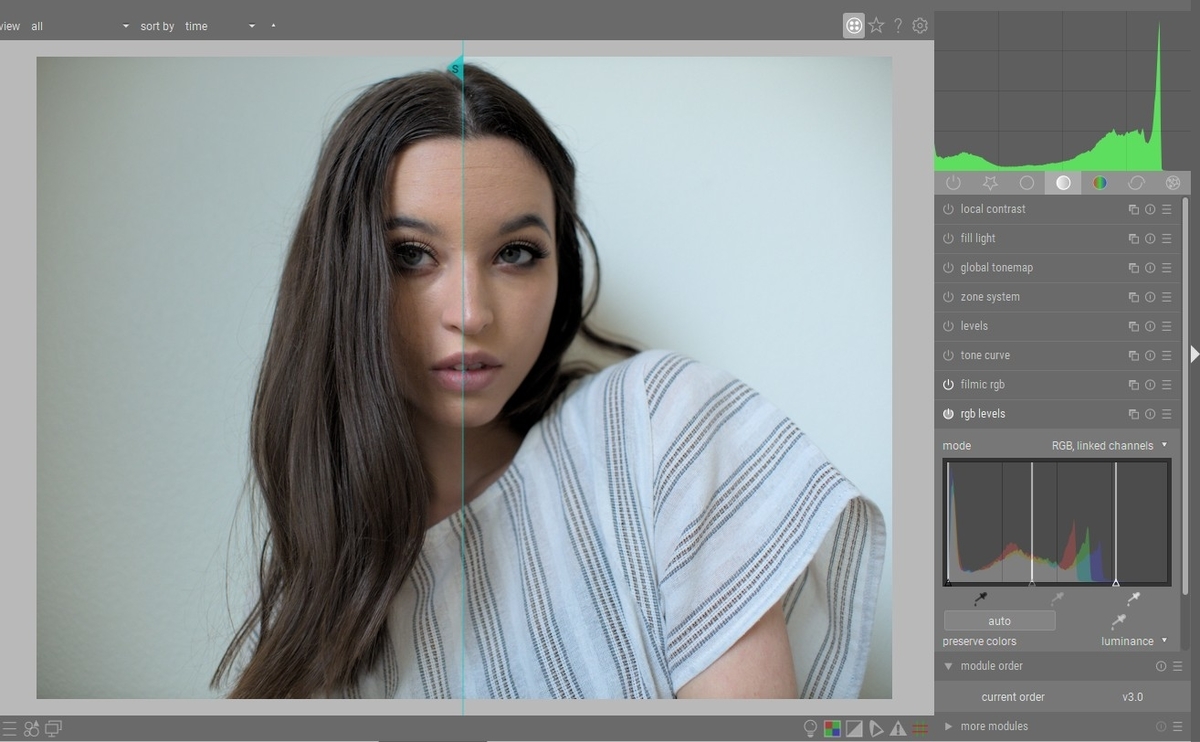This screenshot has height=742, width=1200.
Task: Open the favorites modules tab (star icon)
Action: [990, 183]
